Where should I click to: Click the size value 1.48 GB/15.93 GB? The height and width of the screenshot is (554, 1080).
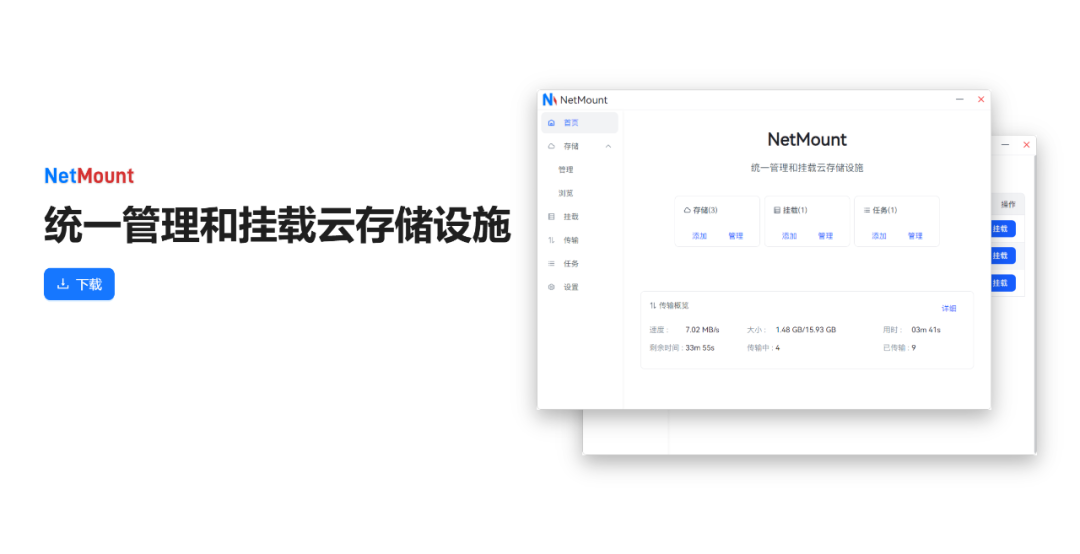pos(806,330)
